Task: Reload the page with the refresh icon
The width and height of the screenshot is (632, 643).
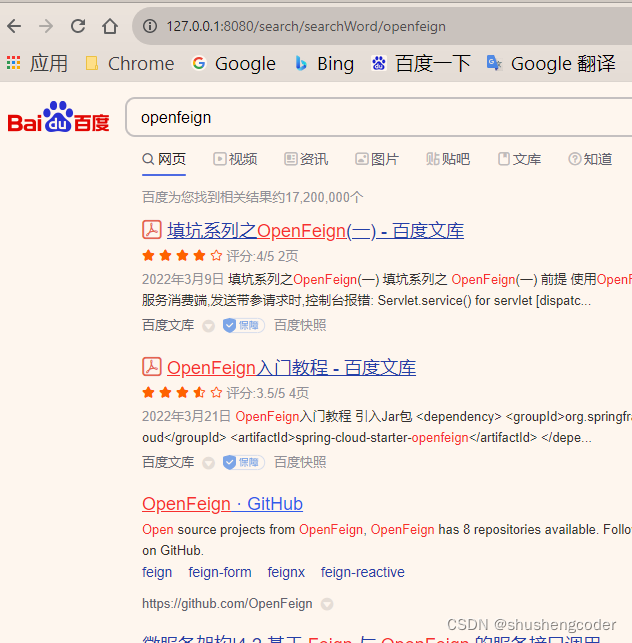Action: coord(78,26)
